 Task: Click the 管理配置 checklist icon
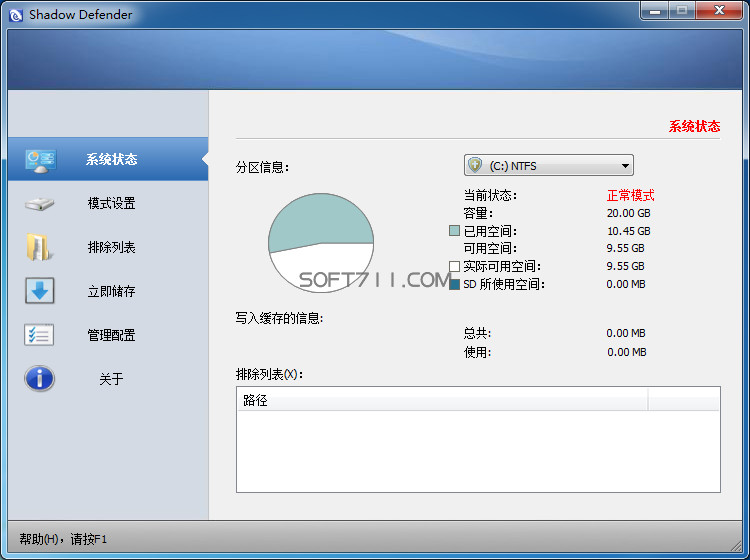[x=39, y=335]
